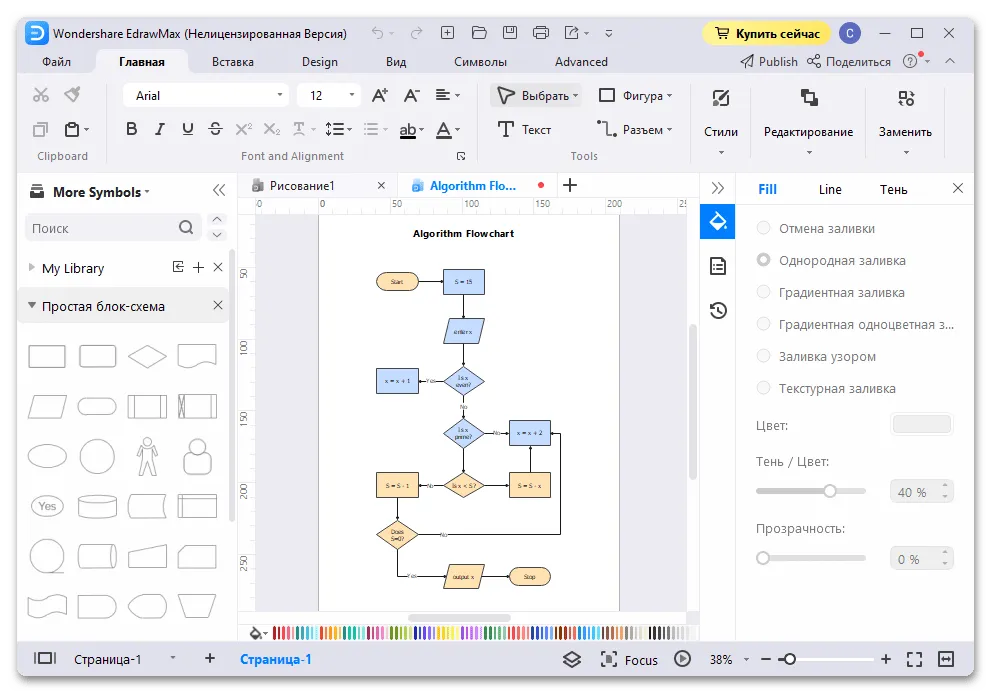Apply Subscript formatting
Image resolution: width=991 pixels, height=693 pixels.
pos(272,129)
